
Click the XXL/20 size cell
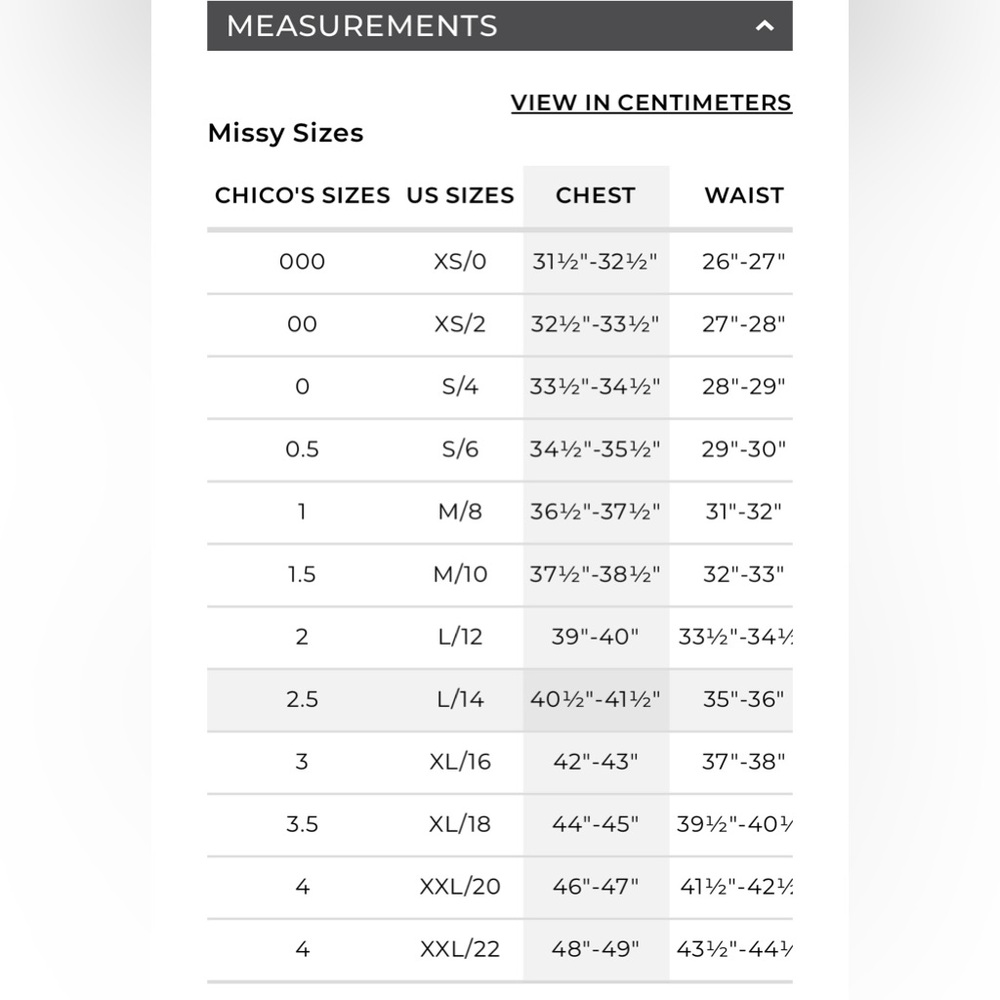point(460,887)
